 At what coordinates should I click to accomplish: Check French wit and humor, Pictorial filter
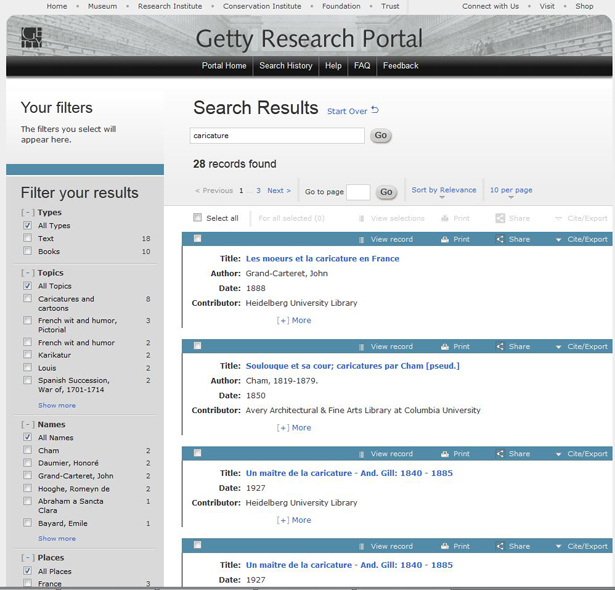(x=27, y=320)
